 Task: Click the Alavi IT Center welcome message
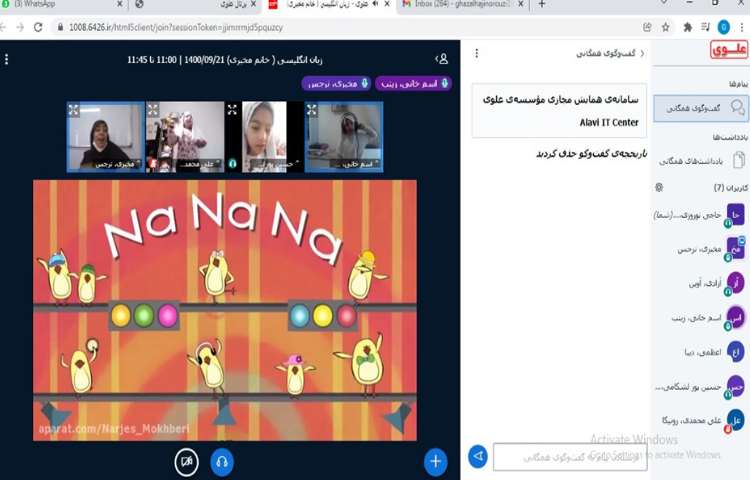[x=559, y=111]
